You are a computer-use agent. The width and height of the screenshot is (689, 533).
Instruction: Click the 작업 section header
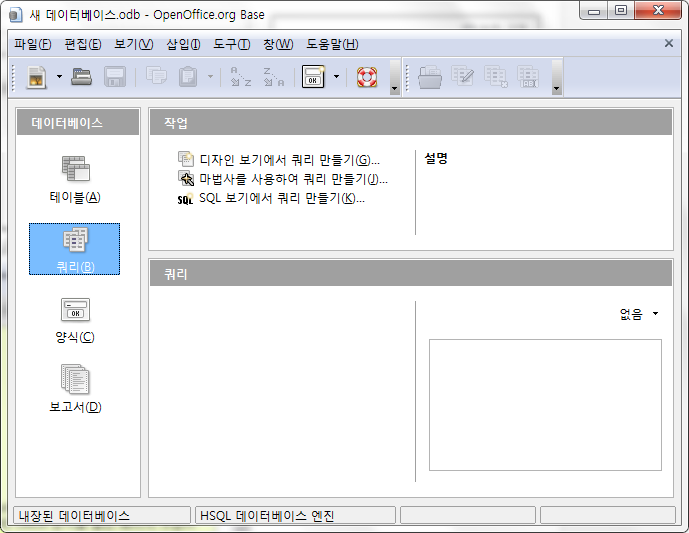point(411,123)
